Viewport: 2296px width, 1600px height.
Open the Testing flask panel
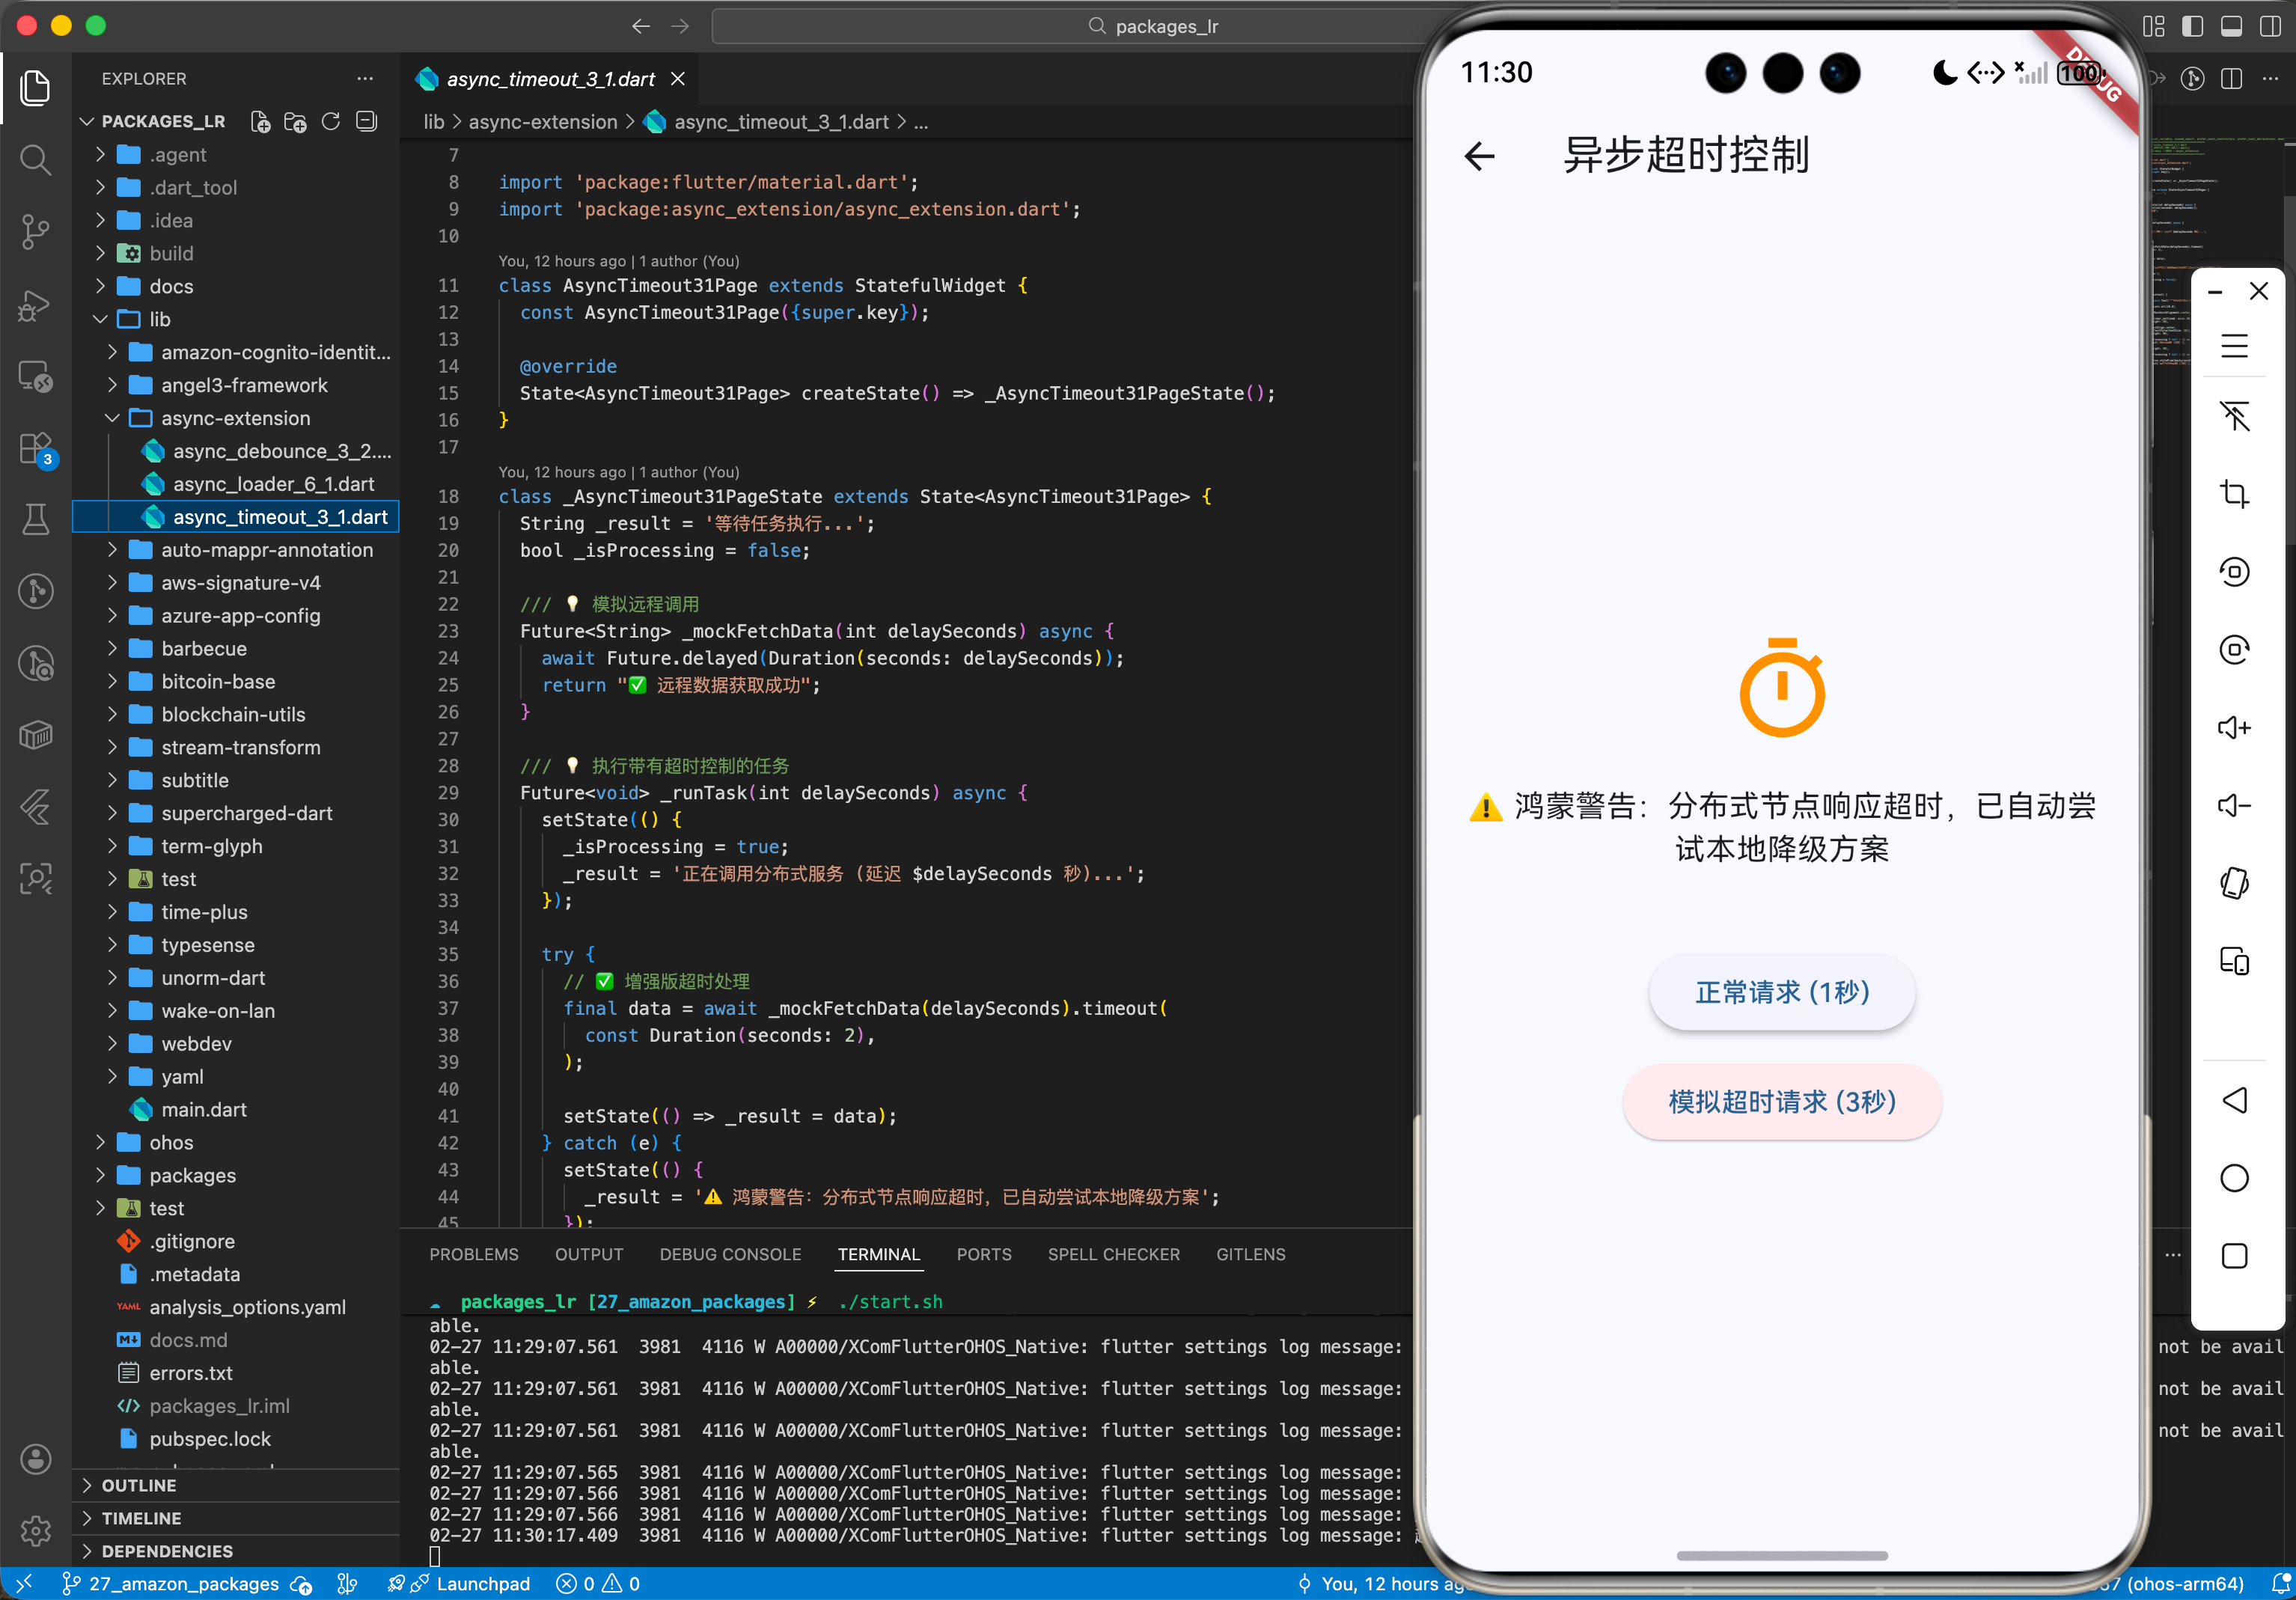[x=35, y=519]
